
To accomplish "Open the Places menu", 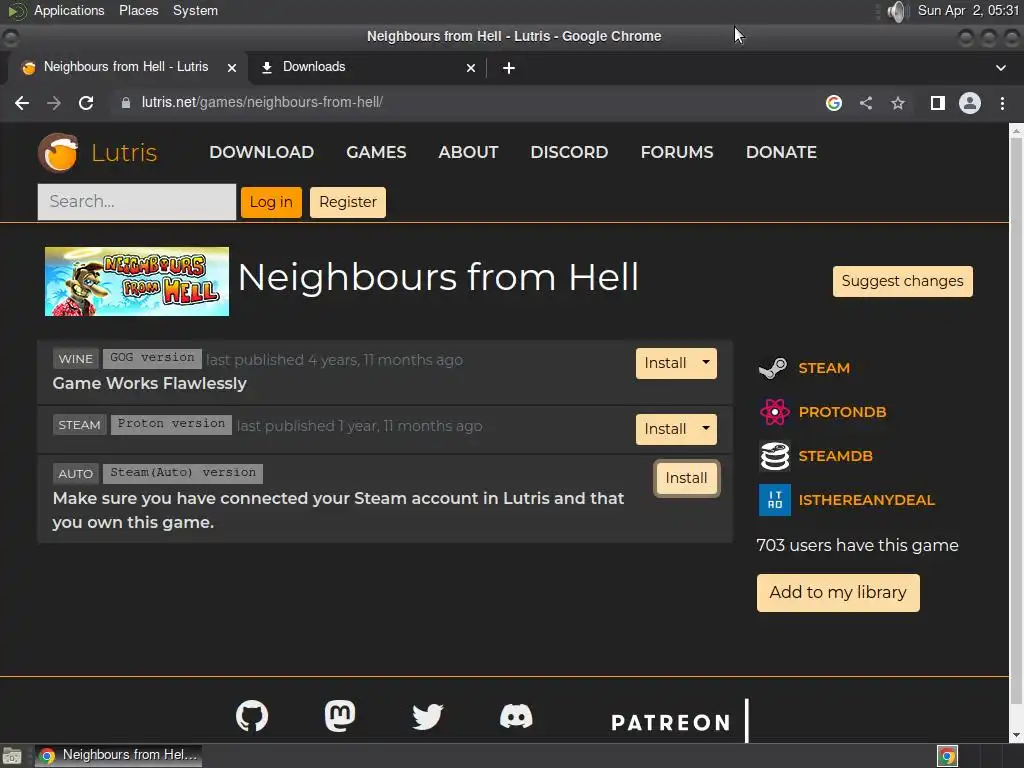I will pos(138,11).
